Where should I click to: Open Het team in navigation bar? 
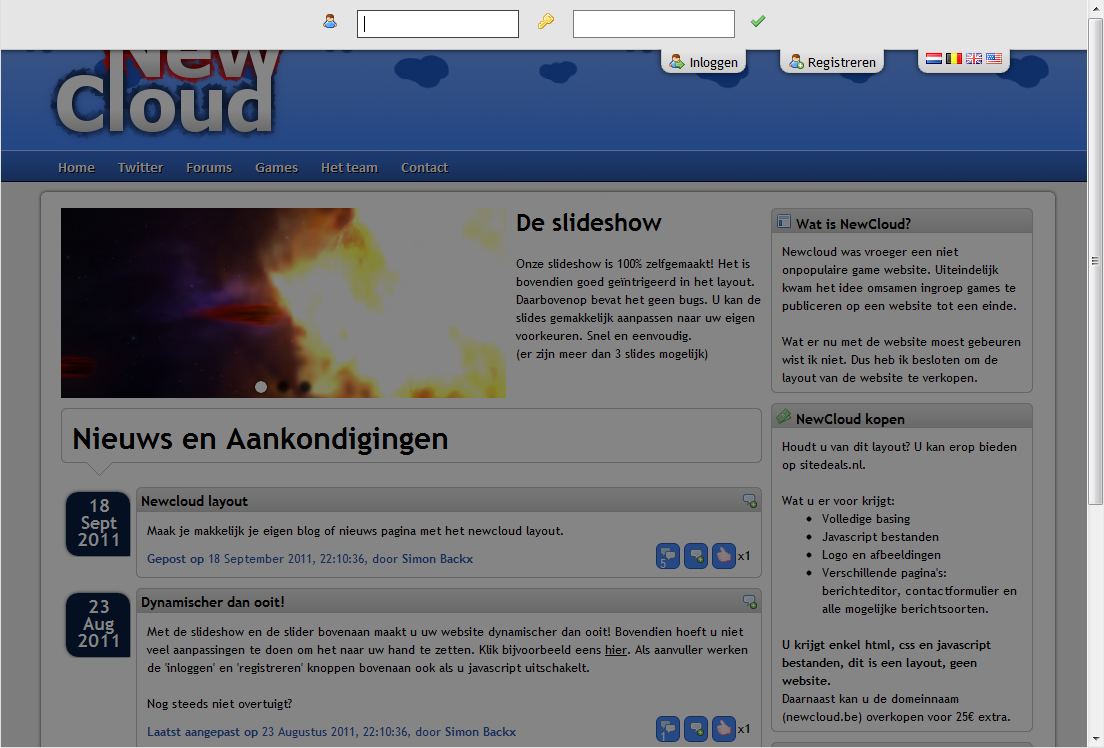point(349,168)
